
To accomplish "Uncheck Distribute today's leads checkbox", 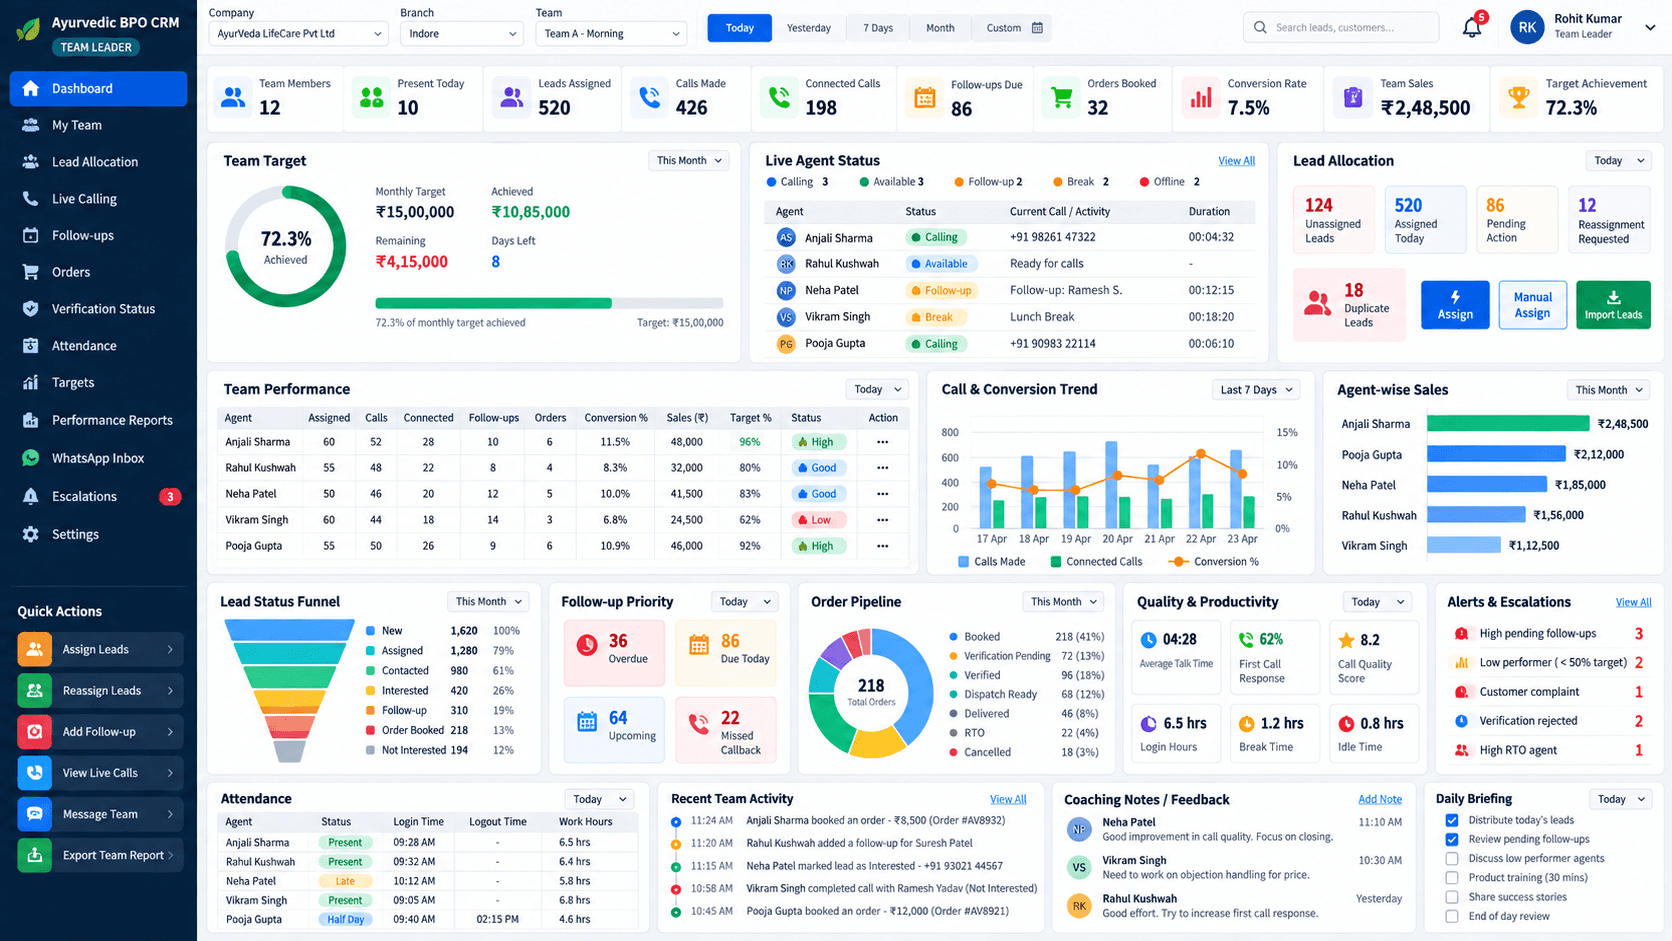I will tap(1452, 820).
